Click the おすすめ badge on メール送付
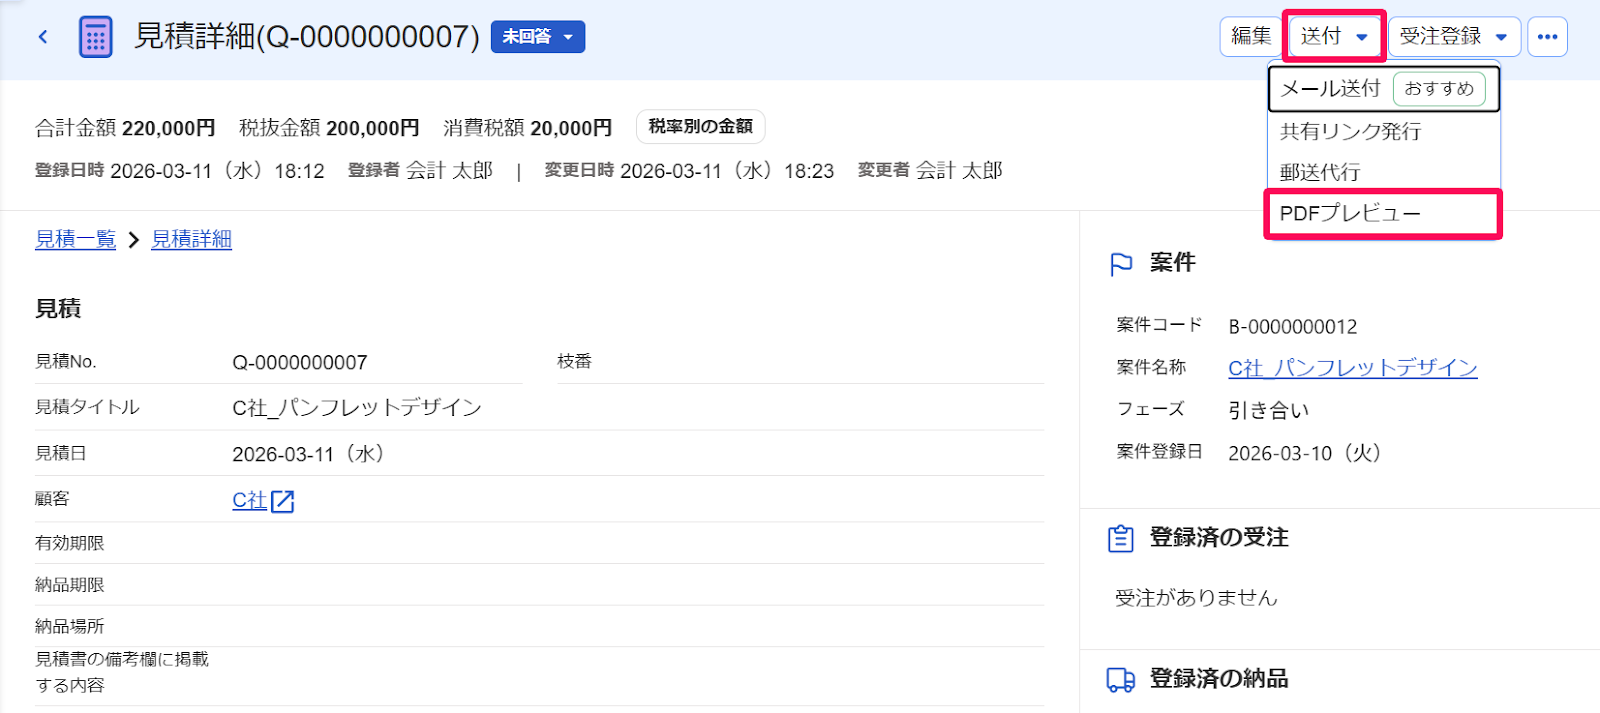This screenshot has height=713, width=1600. pyautogui.click(x=1439, y=89)
